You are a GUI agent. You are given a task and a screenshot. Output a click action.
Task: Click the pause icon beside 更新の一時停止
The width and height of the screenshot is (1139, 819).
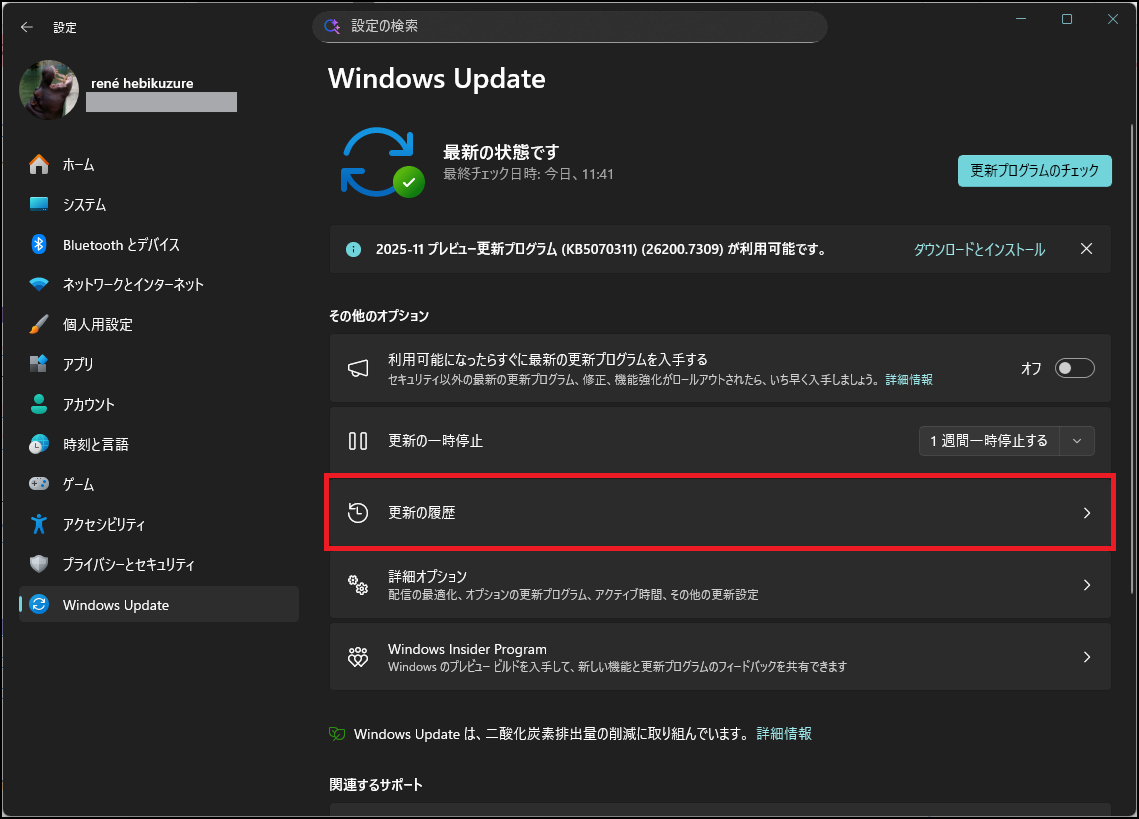[358, 441]
